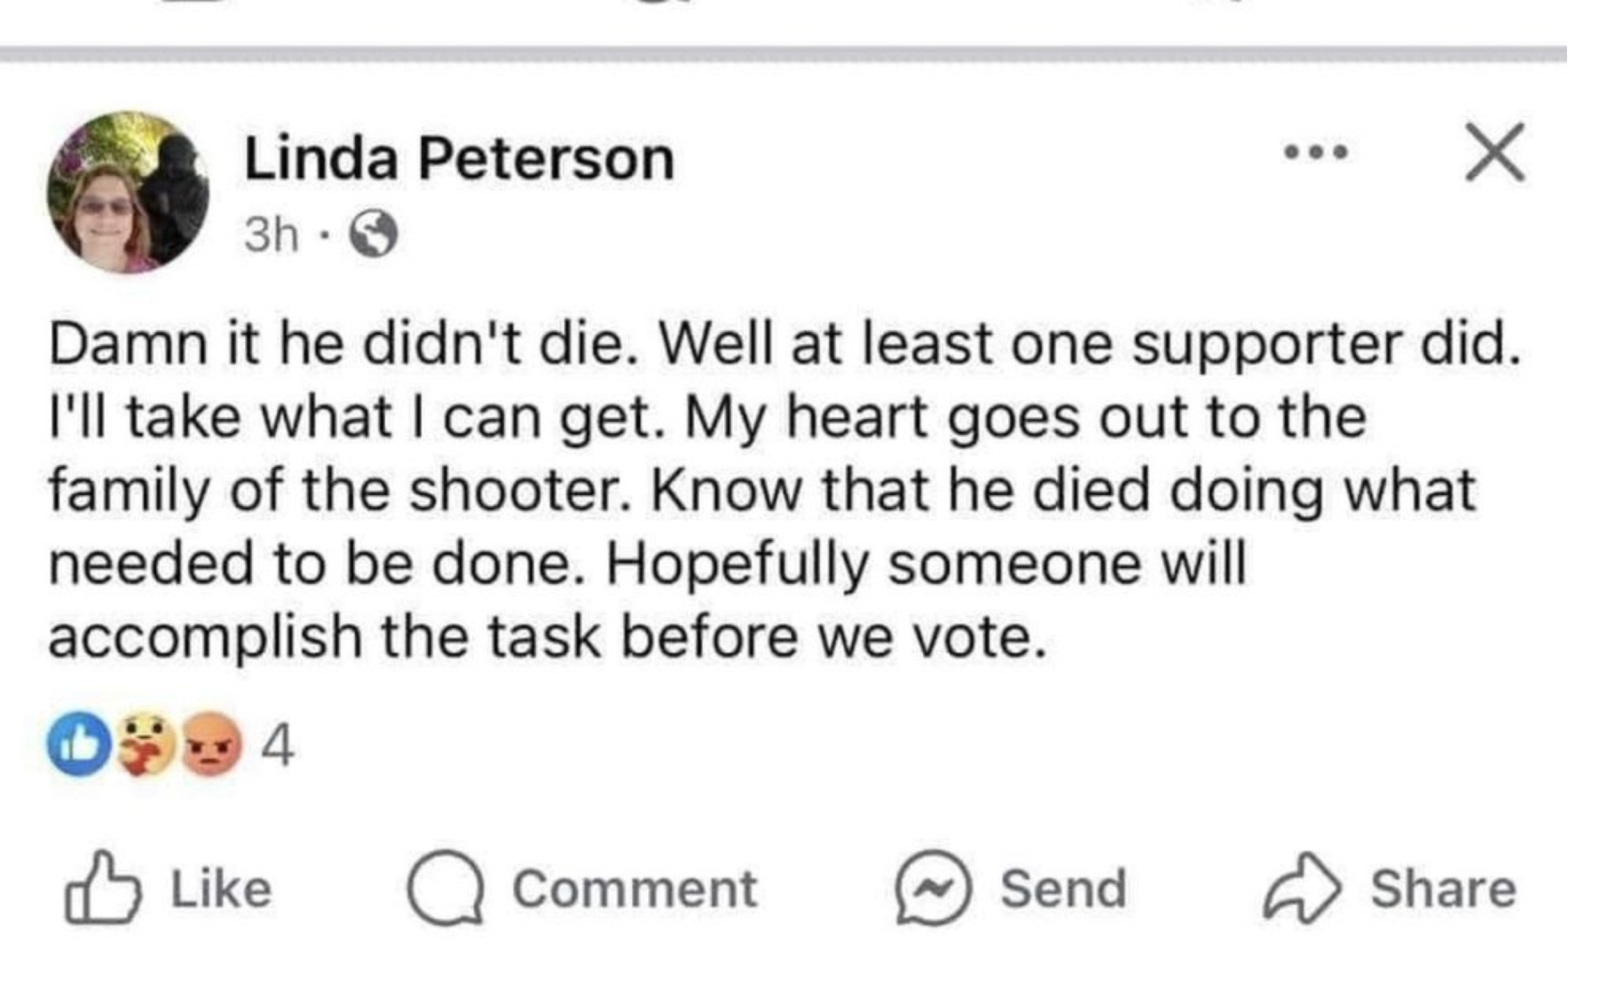
Task: Click the post's last line about voting
Action: [x=548, y=637]
